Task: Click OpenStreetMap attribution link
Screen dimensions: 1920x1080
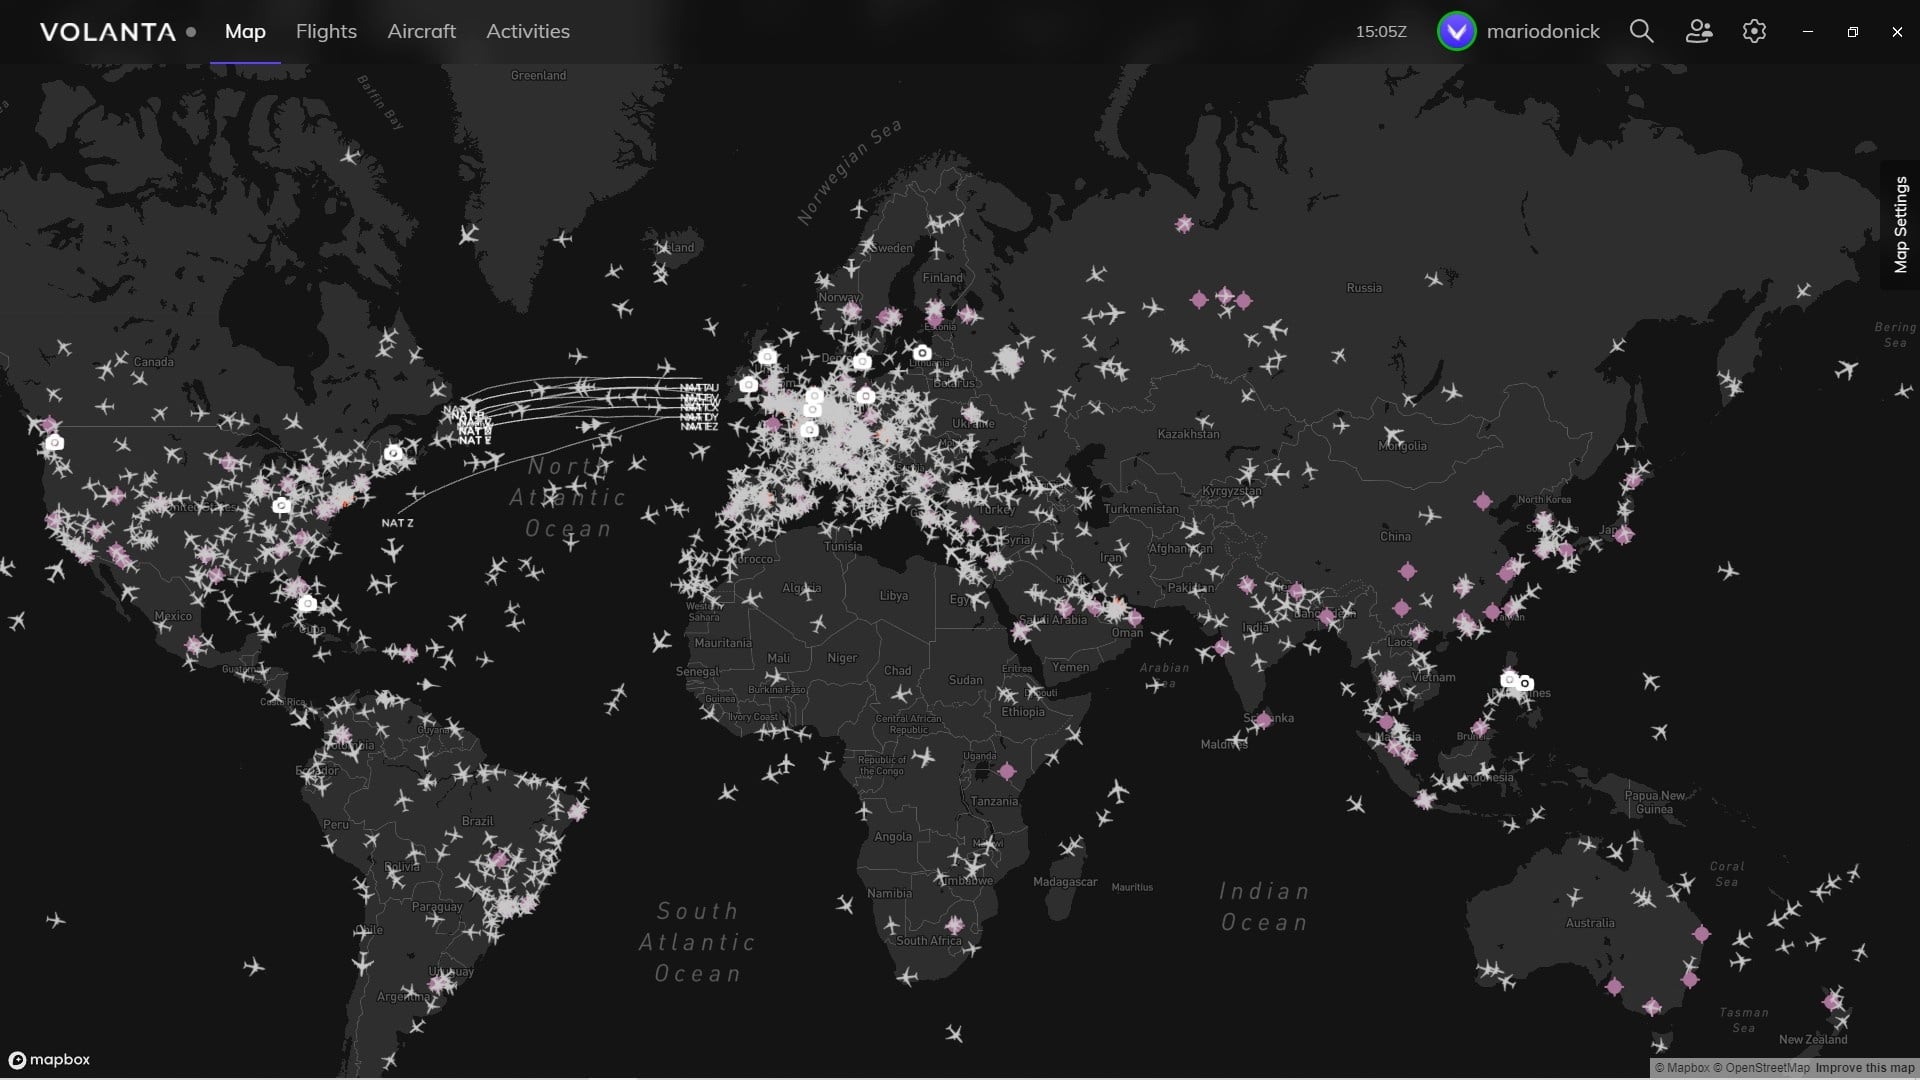Action: point(1760,1067)
